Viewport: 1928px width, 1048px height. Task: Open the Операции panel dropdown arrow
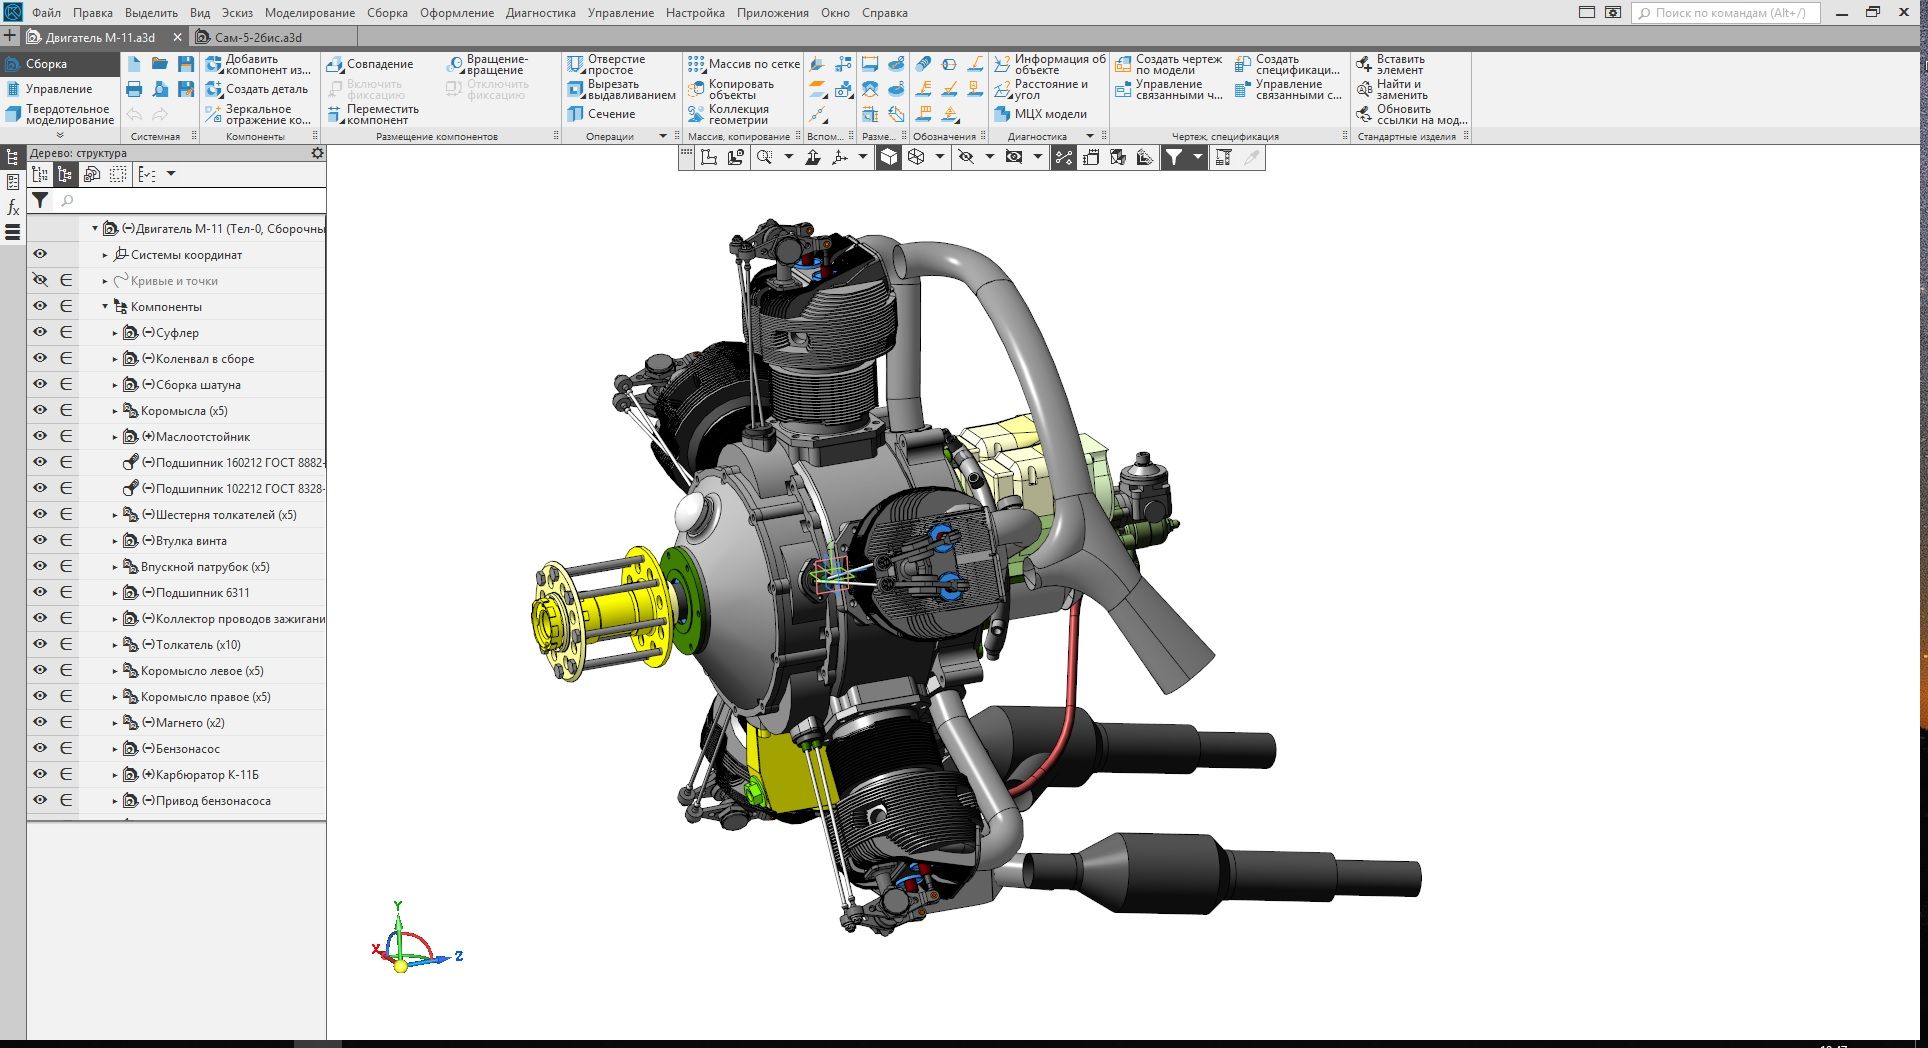[x=662, y=136]
